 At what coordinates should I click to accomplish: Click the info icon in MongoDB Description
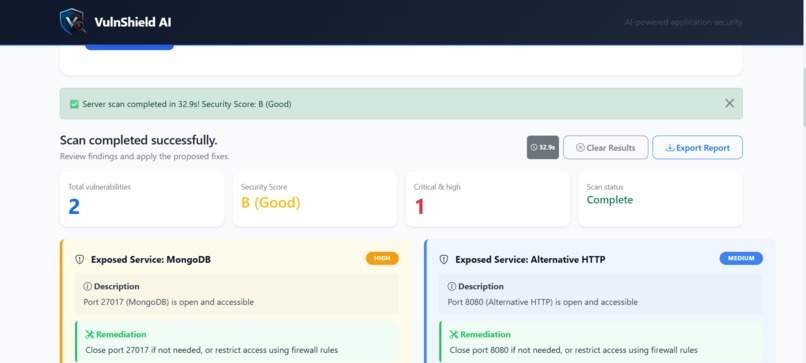coord(87,286)
